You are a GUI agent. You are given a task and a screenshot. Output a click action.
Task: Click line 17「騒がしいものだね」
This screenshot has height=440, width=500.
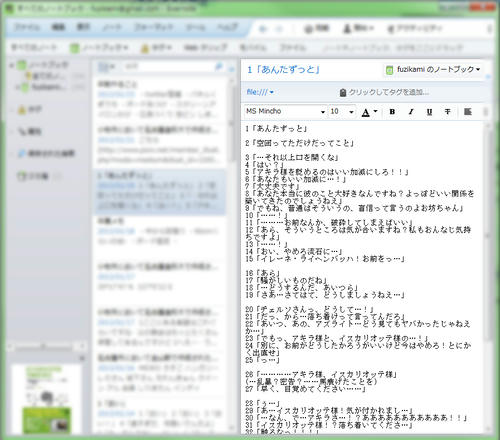coord(285,280)
